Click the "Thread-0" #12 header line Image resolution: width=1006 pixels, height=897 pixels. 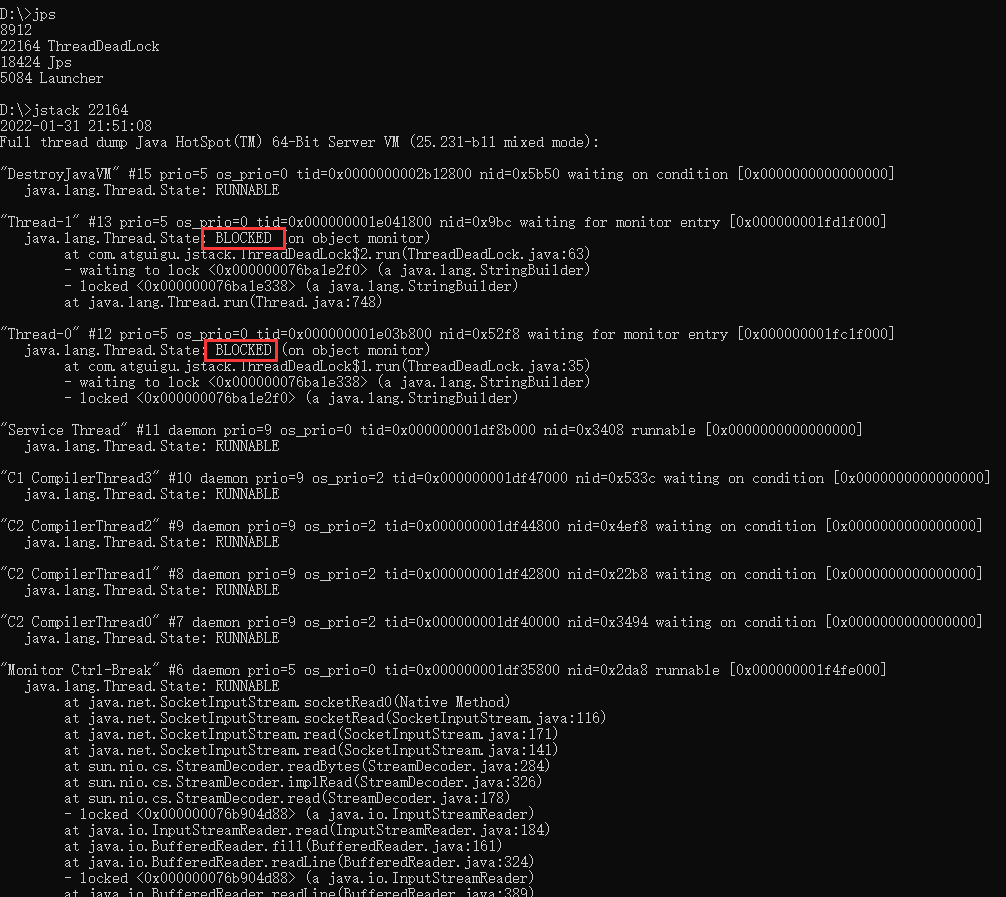[x=447, y=334]
